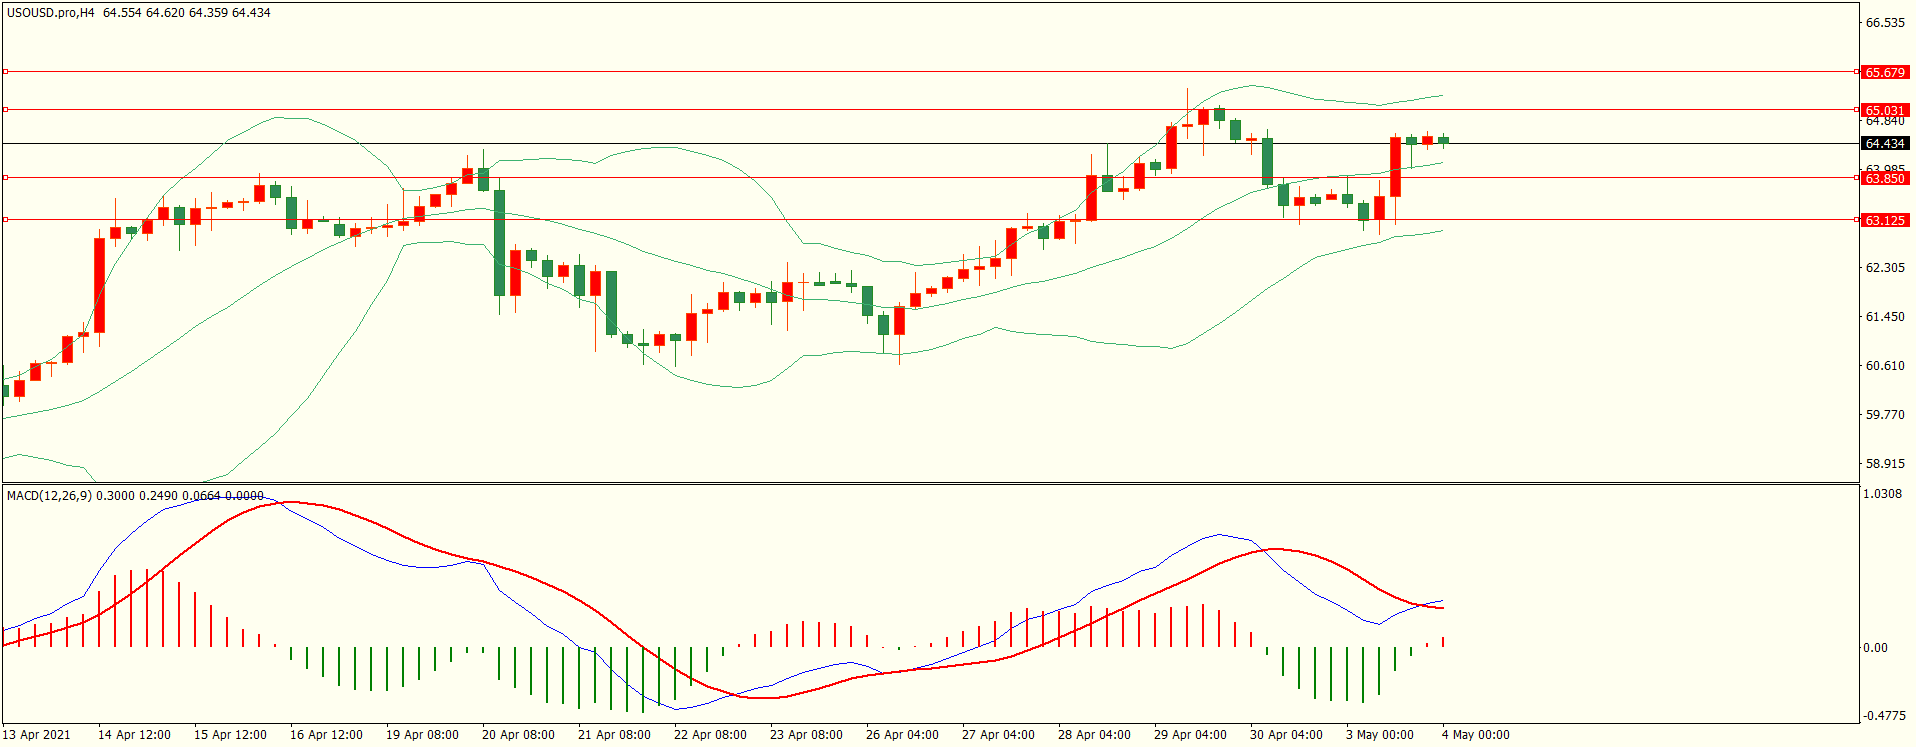Click the 4 May 00:00 time axis label
This screenshot has height=747, width=1916.
(x=1475, y=735)
